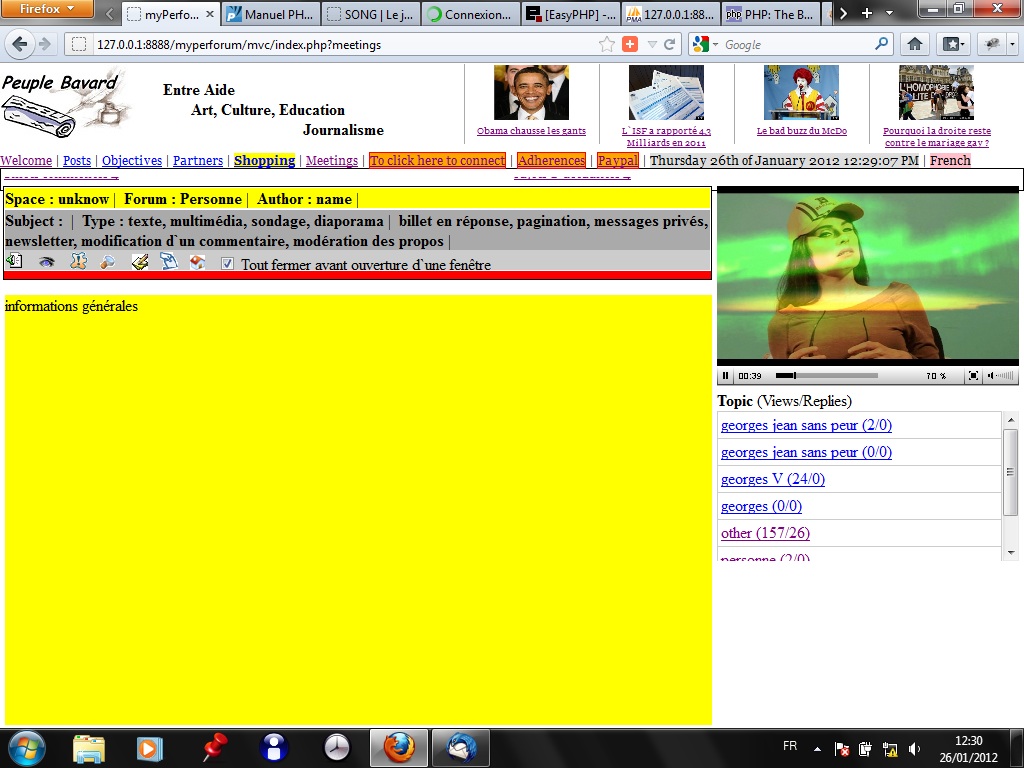This screenshot has height=768, width=1024.
Task: Reload the page
Action: 669,44
